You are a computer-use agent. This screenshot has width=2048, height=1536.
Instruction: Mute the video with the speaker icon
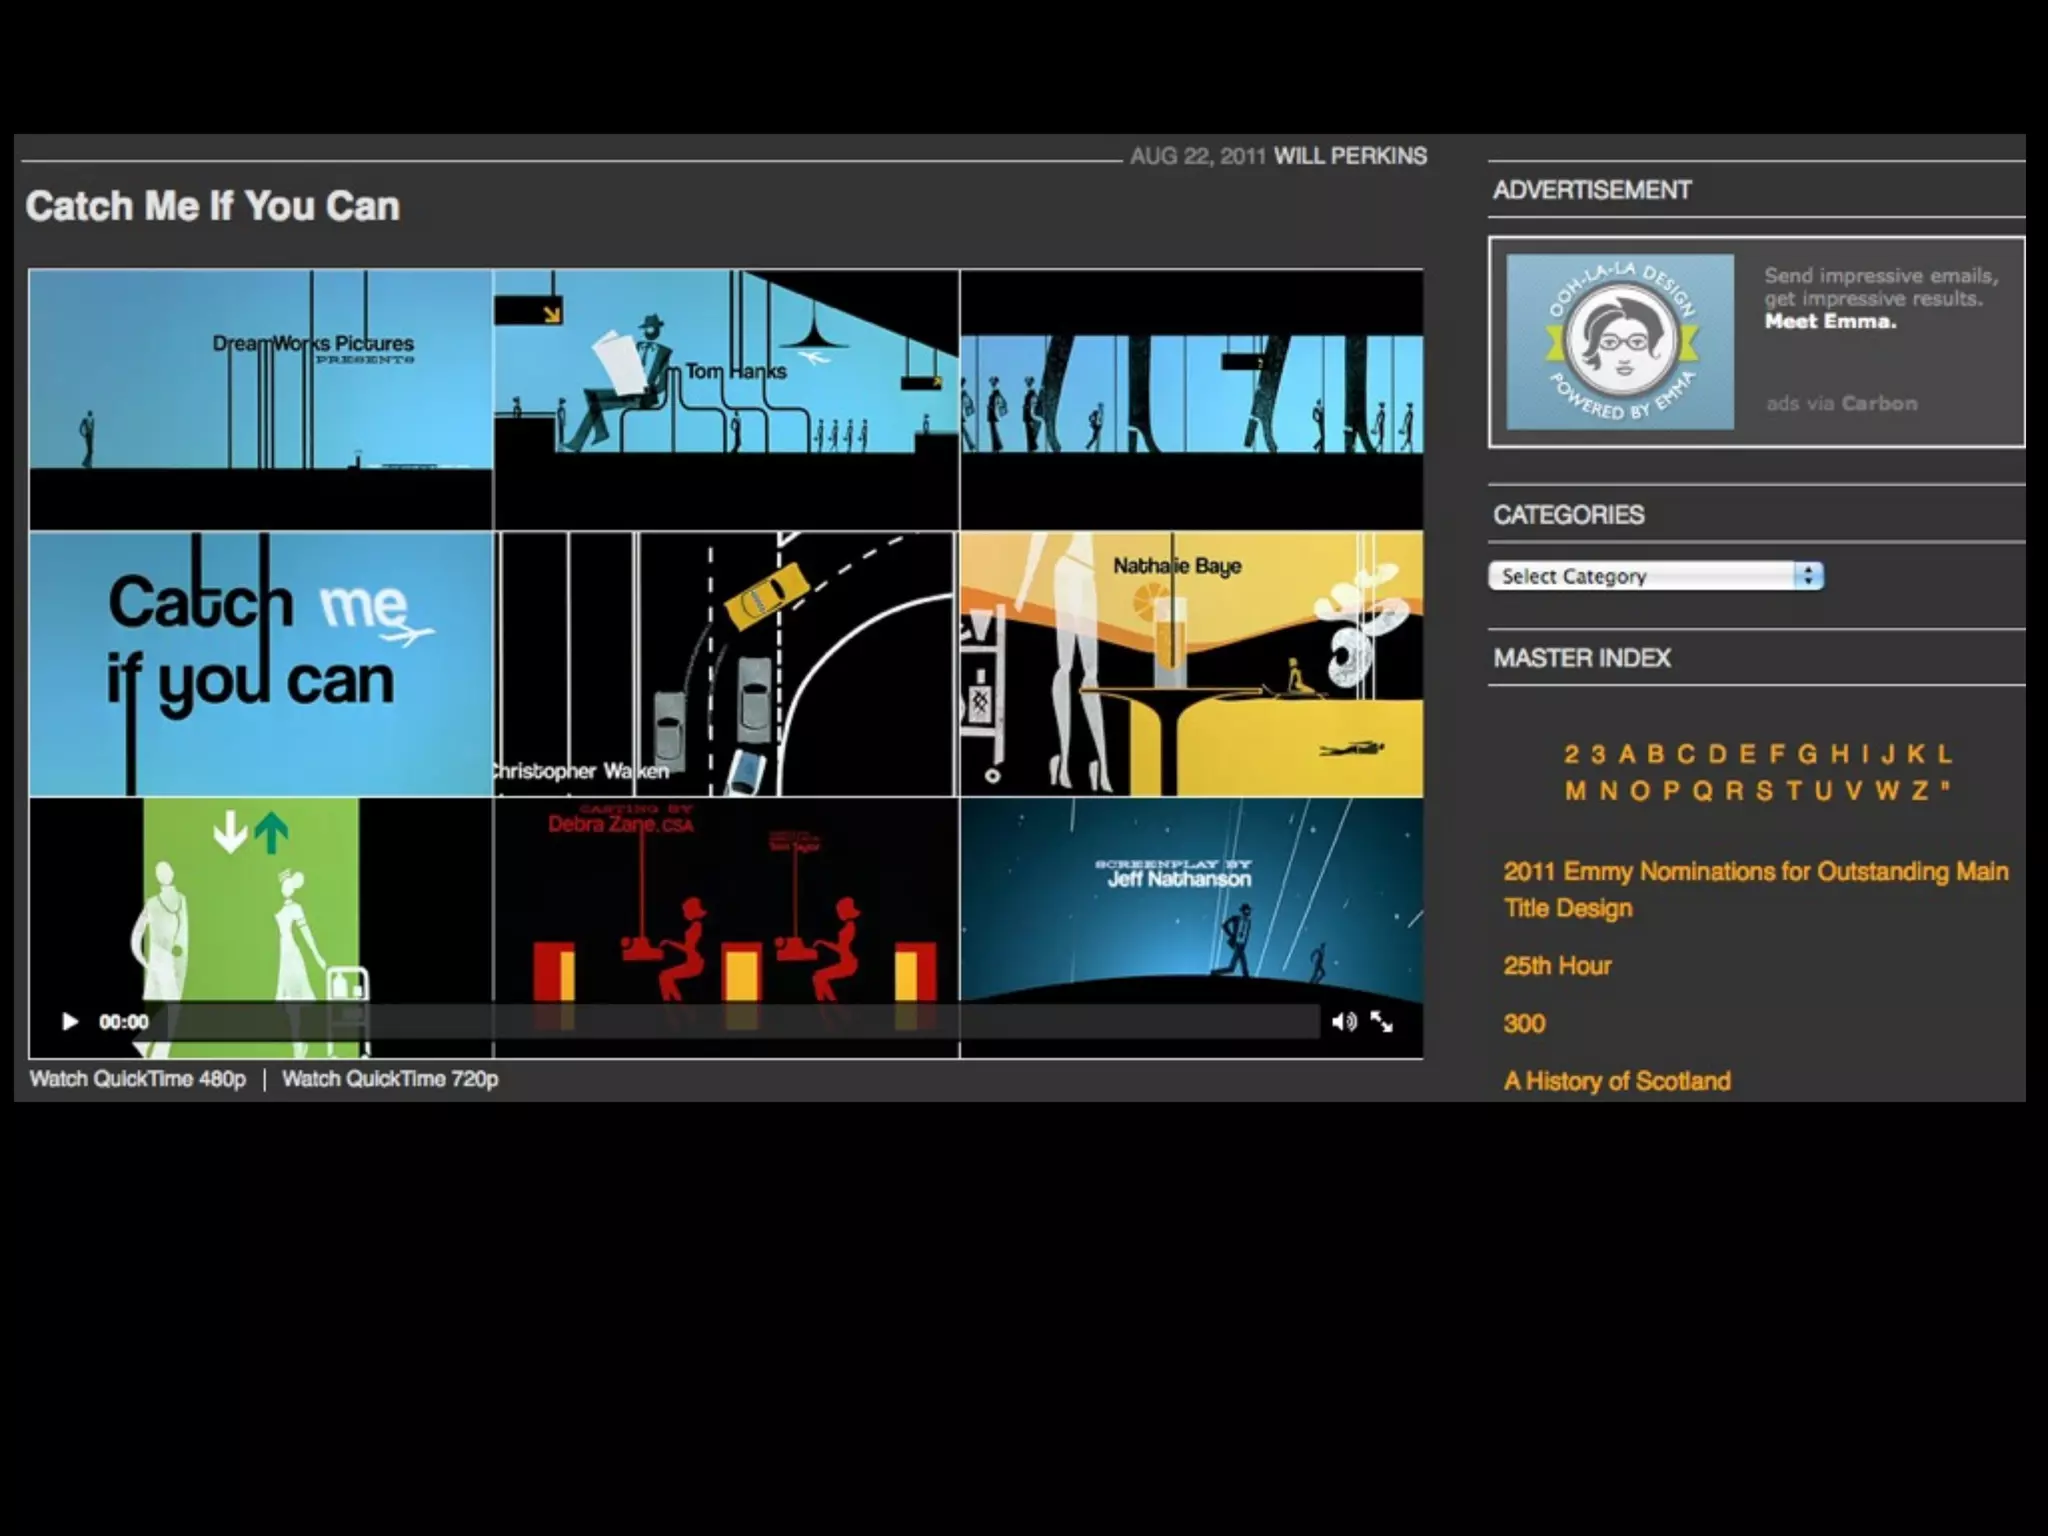coord(1343,1021)
